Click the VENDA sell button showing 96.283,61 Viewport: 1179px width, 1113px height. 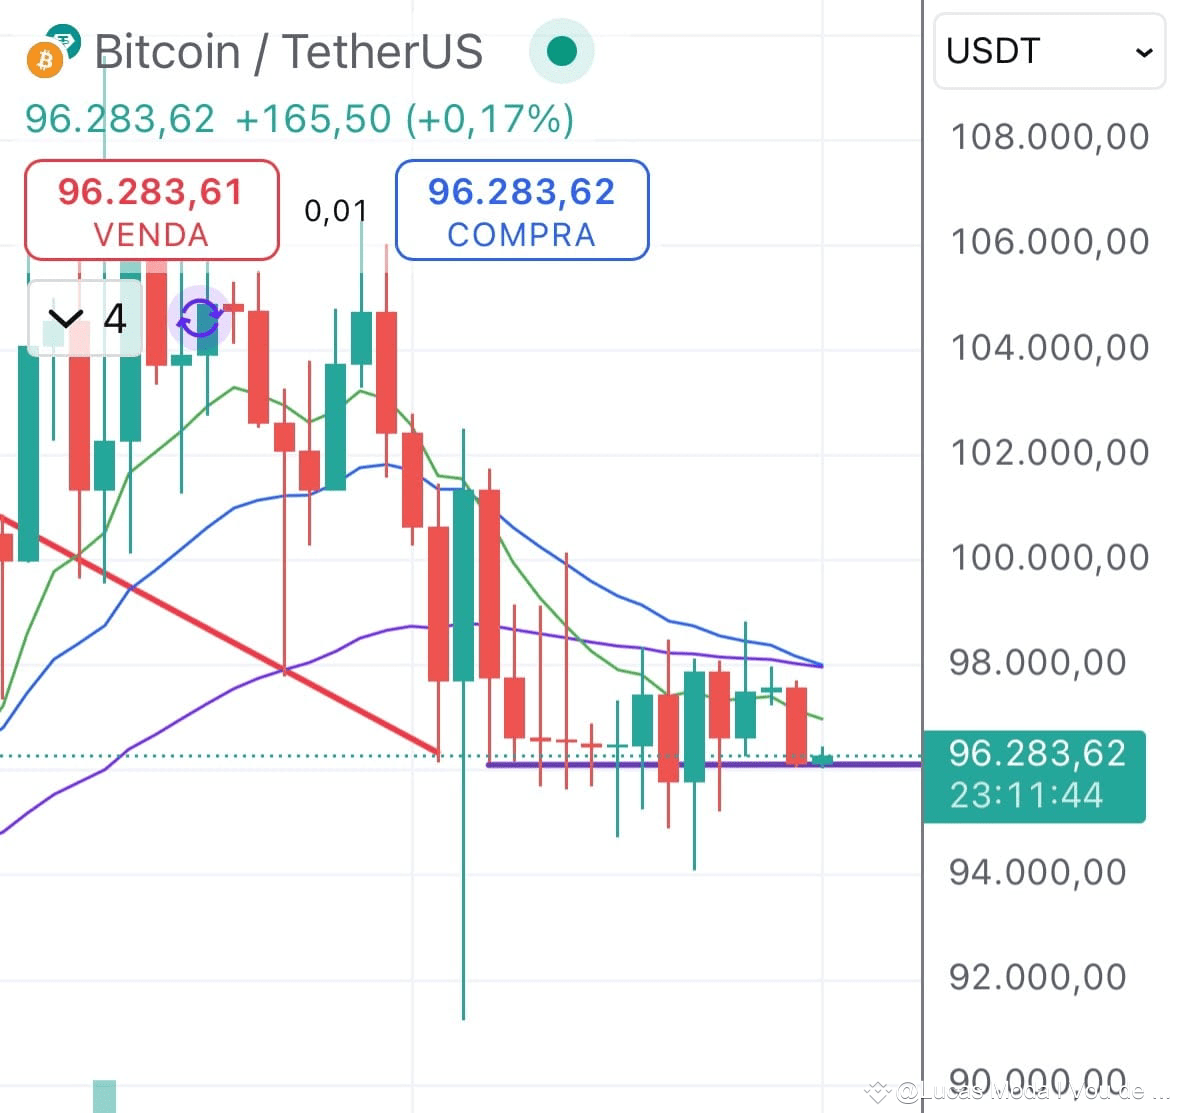[x=150, y=210]
